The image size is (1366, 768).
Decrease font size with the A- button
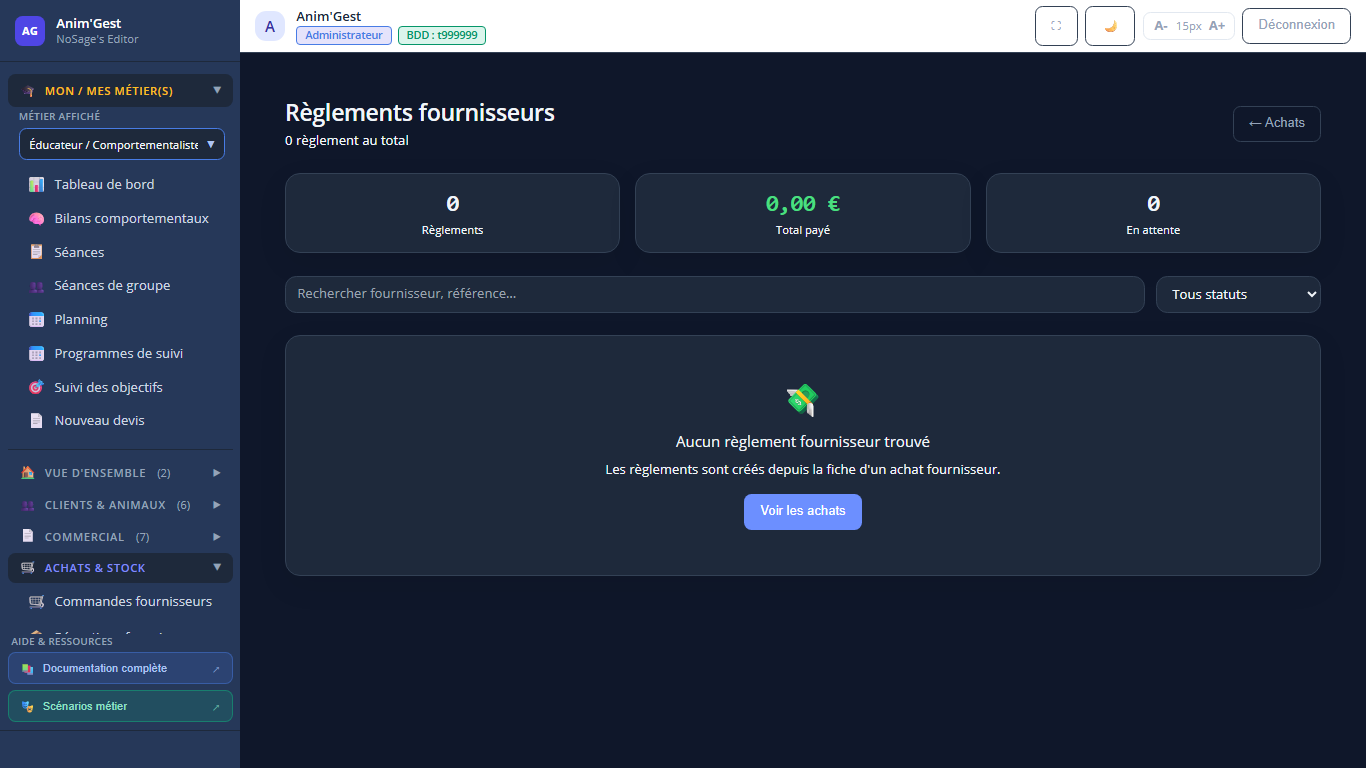[1161, 26]
